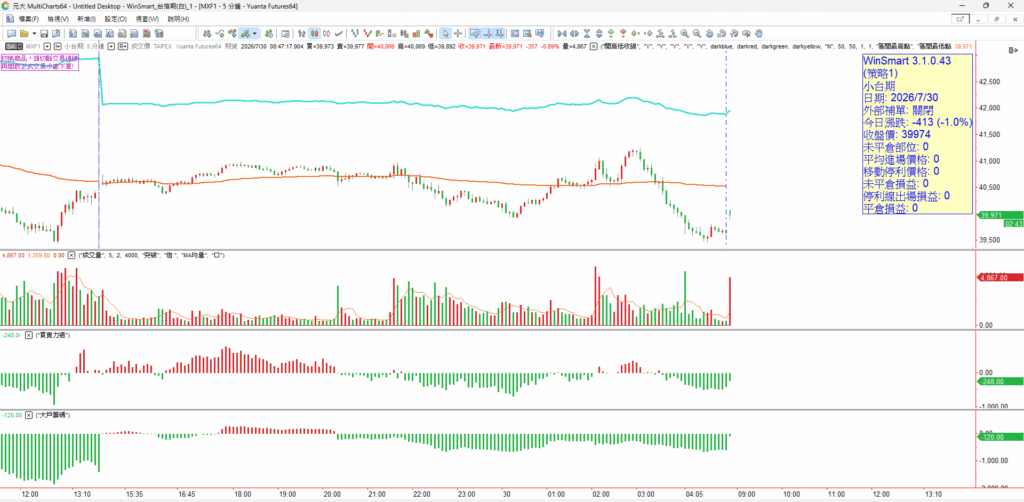Select the pointer arrow tool

(444, 33)
